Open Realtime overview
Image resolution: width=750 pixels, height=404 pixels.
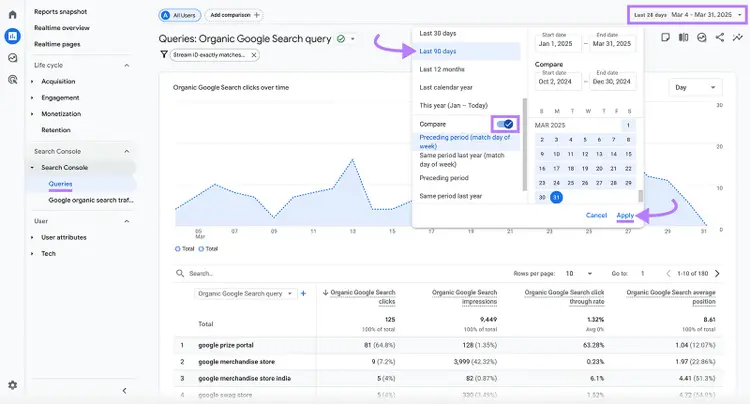coord(62,28)
